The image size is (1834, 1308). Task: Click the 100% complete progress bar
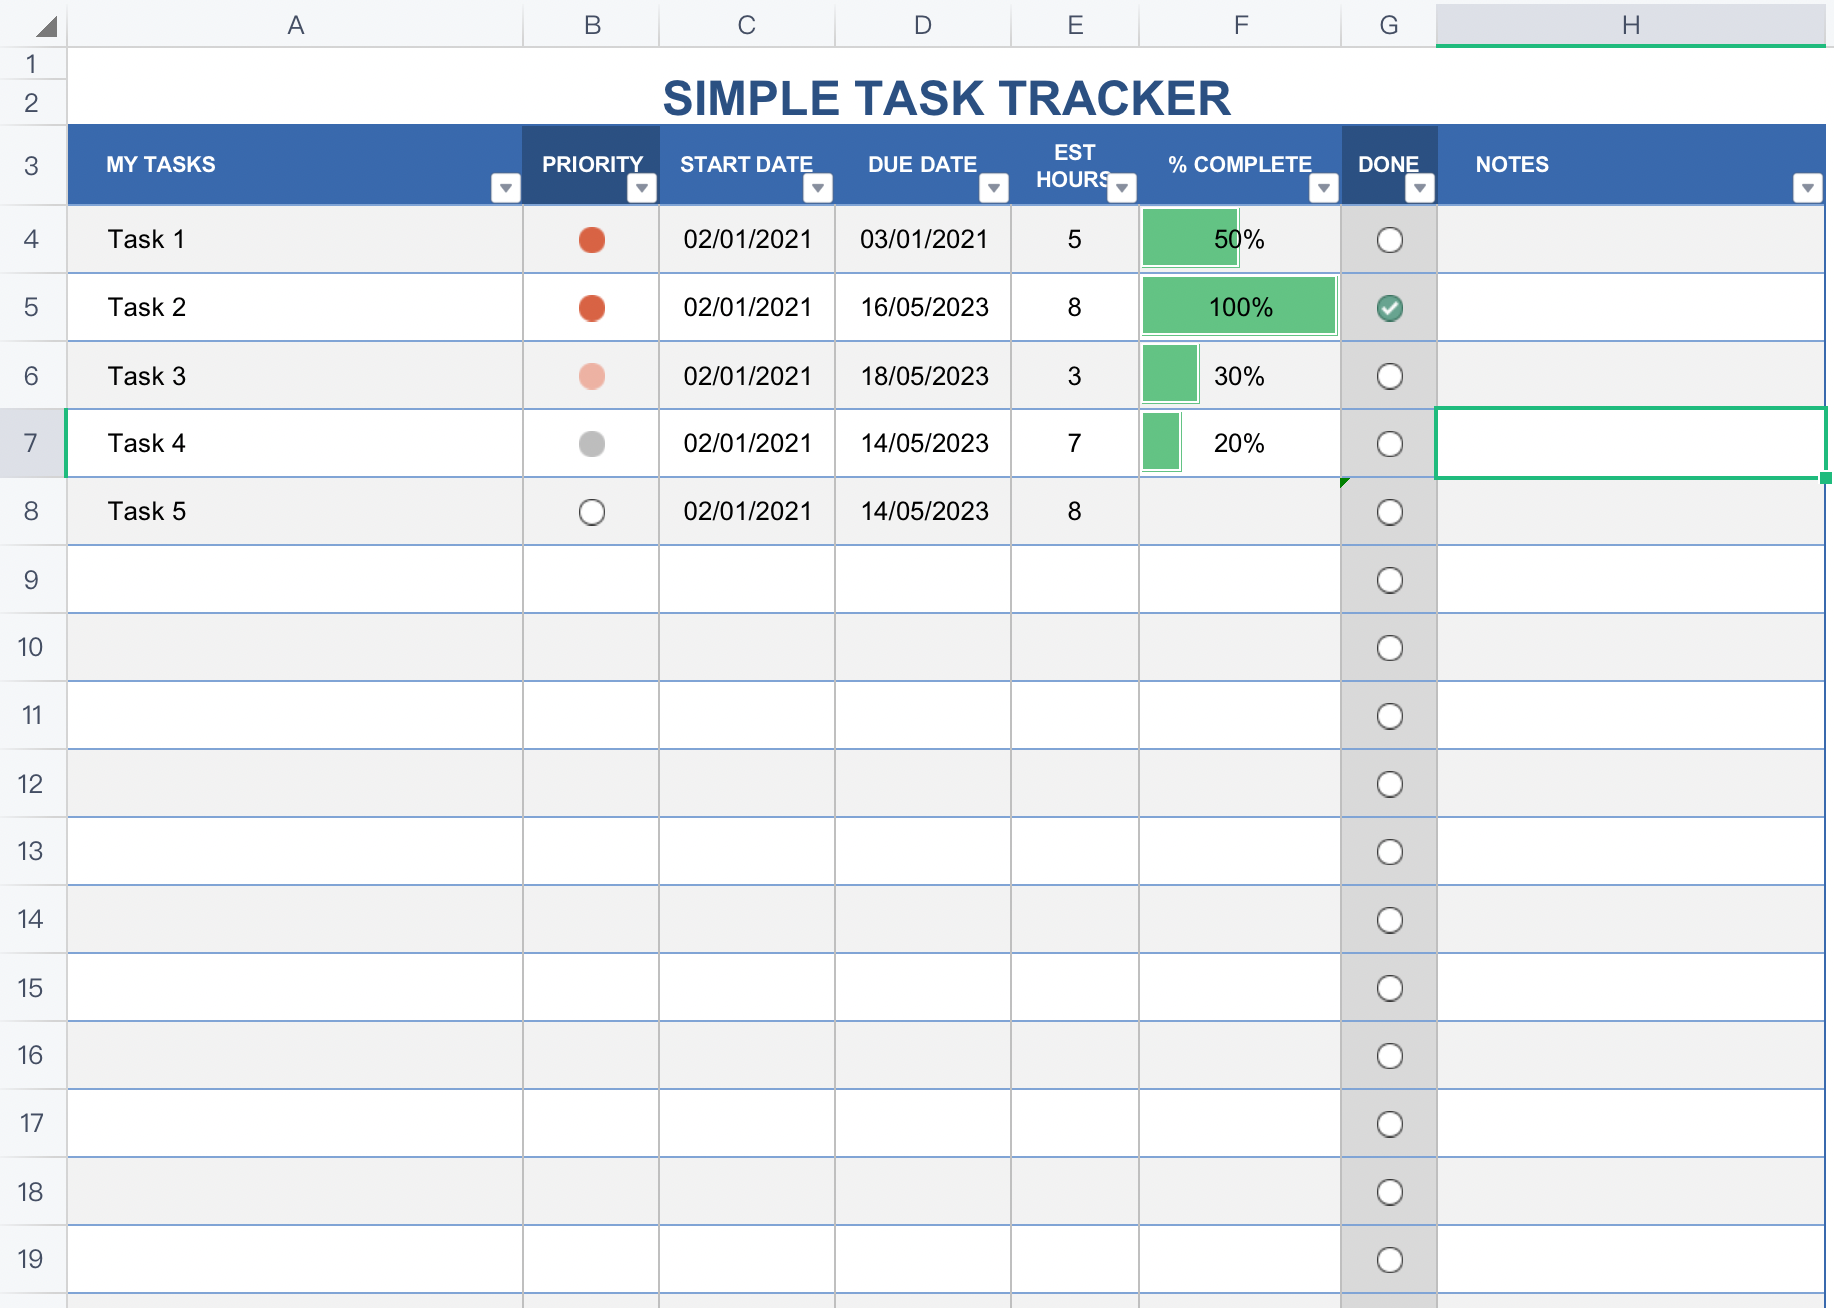tap(1239, 307)
